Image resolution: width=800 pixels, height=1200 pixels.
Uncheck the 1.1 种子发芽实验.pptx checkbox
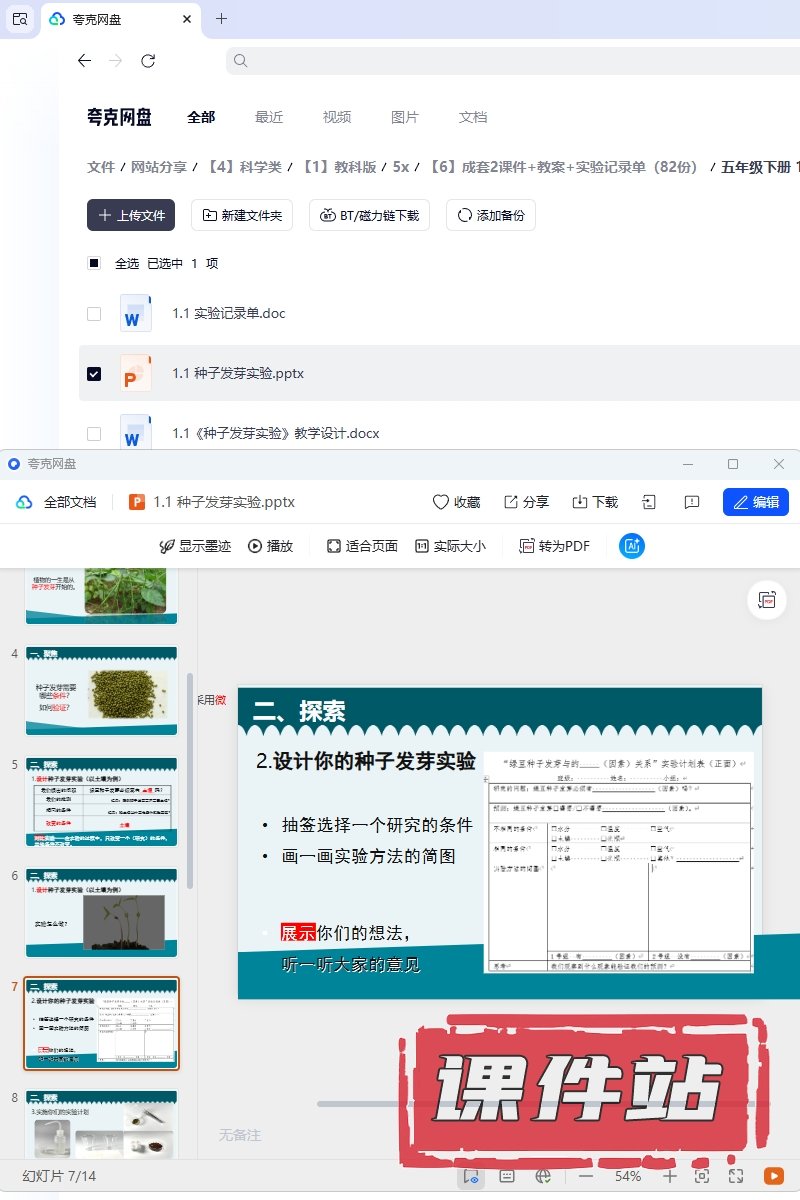(x=94, y=373)
